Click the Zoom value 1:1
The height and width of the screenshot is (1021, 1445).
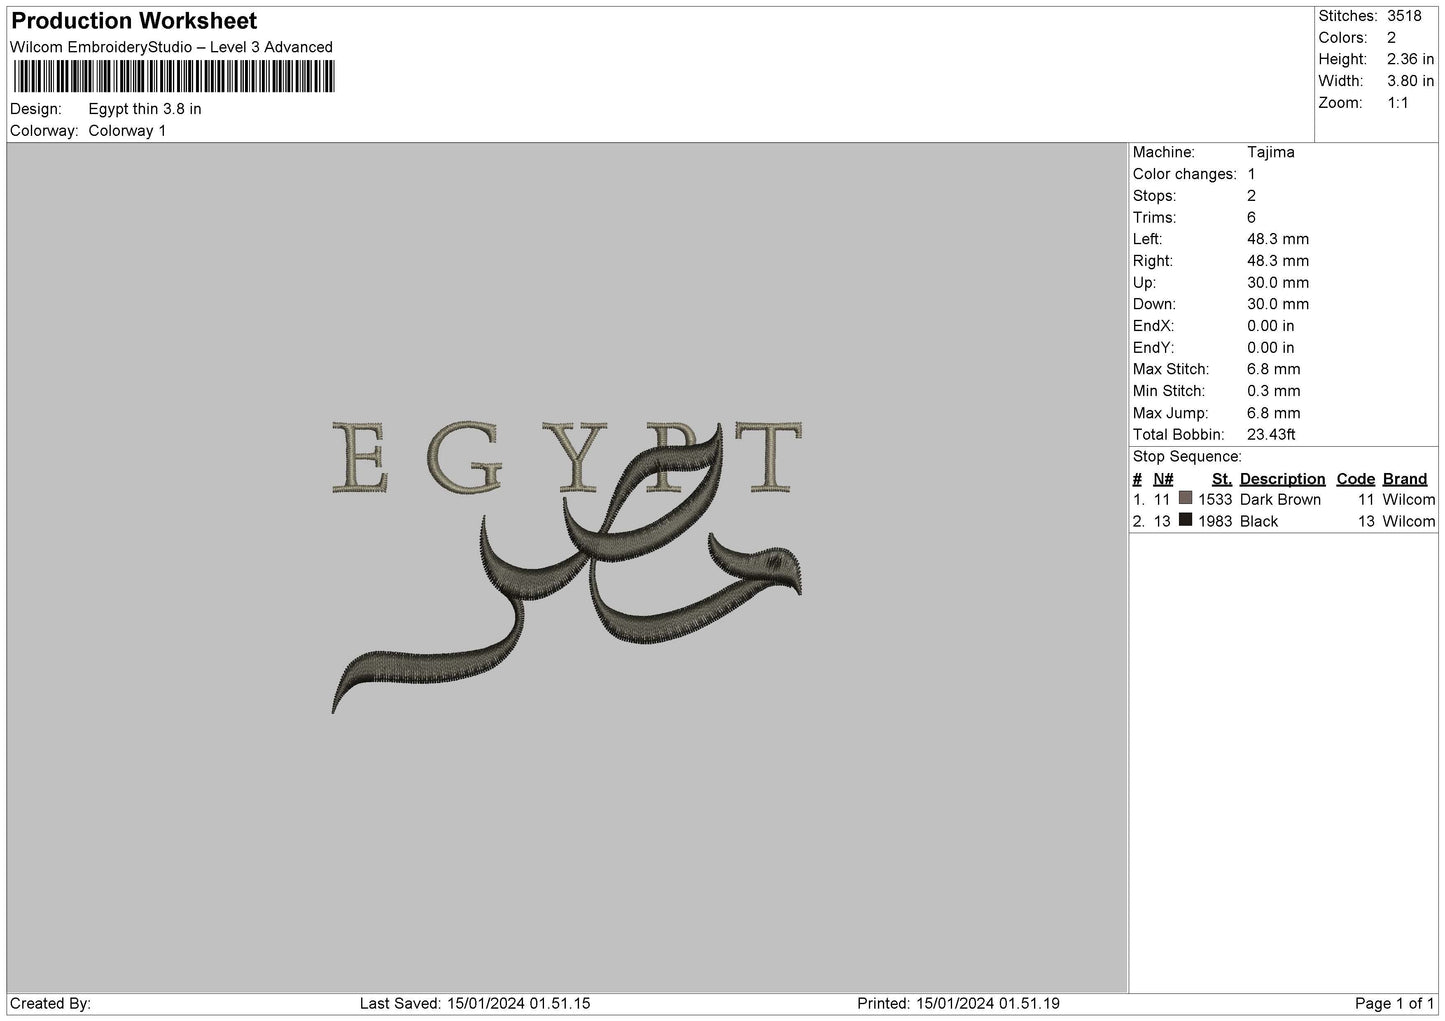pos(1397,103)
